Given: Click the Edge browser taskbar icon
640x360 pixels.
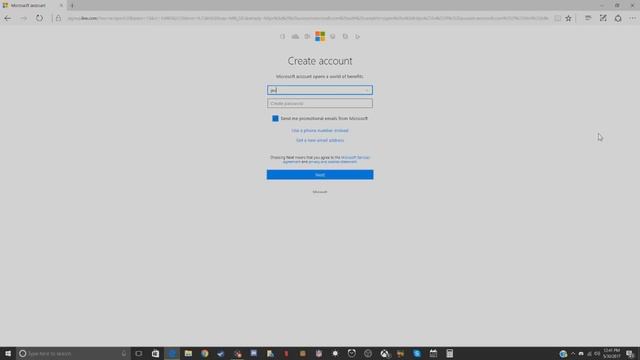Looking at the screenshot, I should pos(172,353).
